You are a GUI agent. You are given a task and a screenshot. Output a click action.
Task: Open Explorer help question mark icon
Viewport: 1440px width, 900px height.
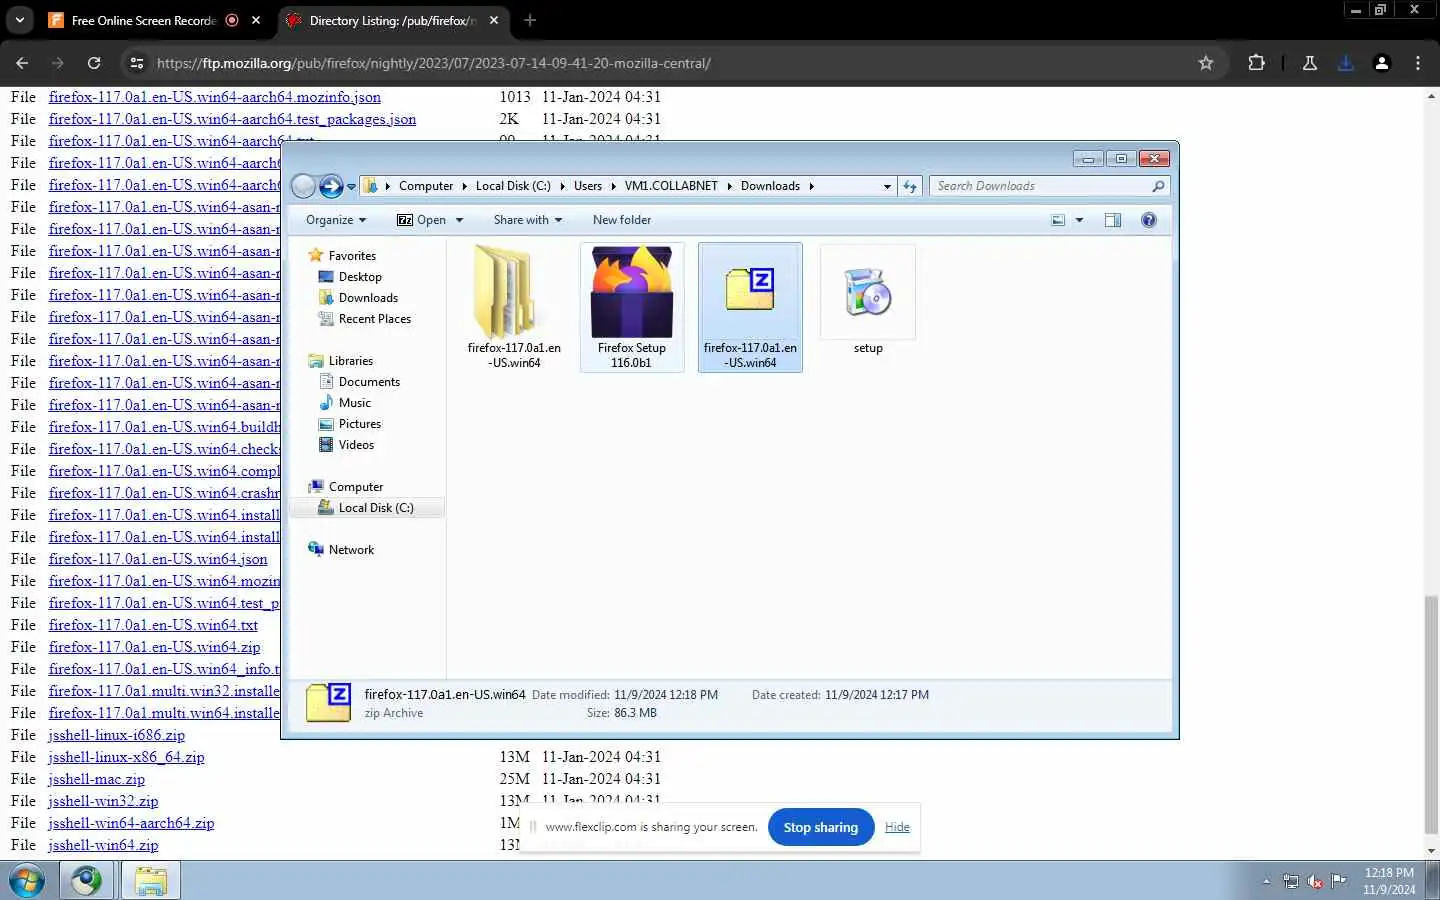pos(1149,220)
